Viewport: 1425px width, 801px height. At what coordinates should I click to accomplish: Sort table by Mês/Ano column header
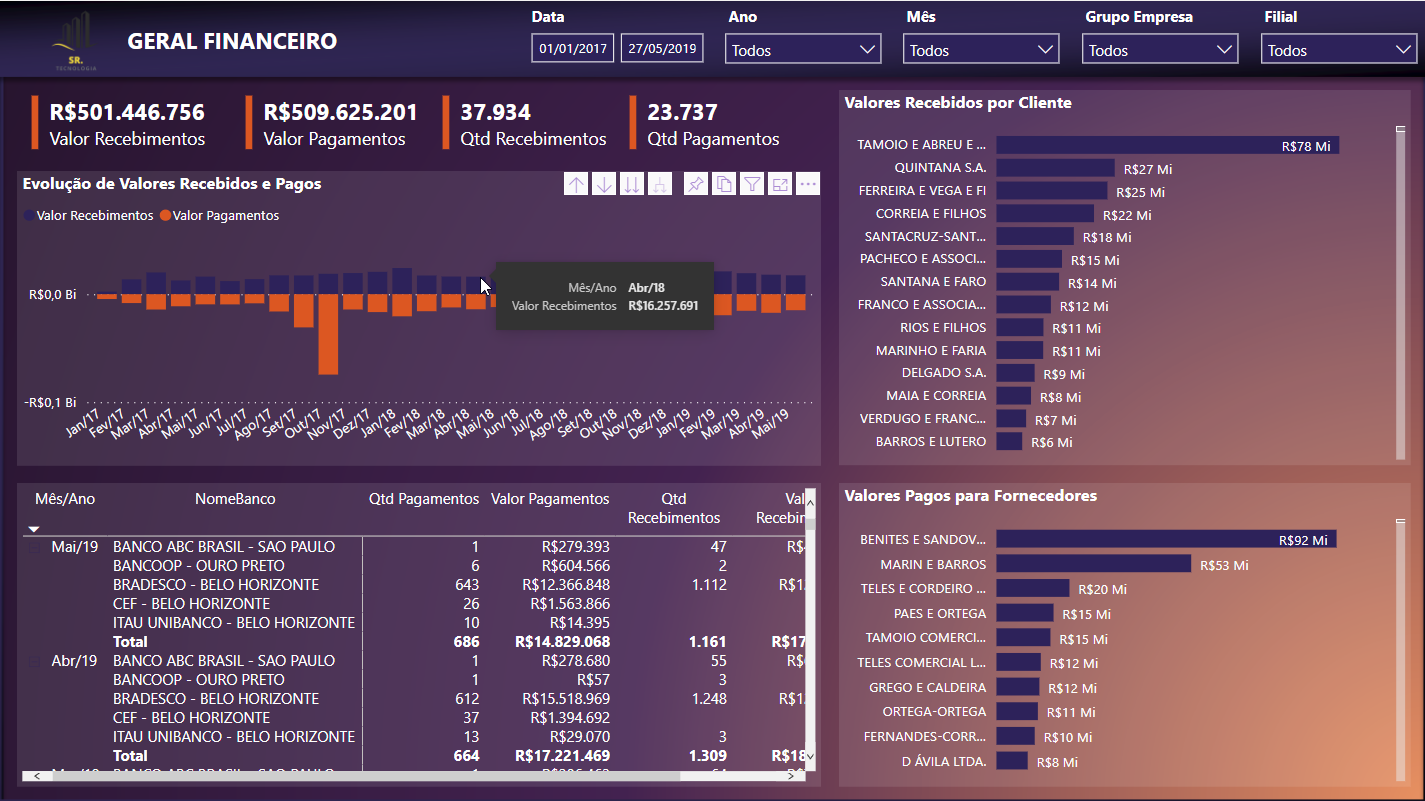tap(65, 498)
